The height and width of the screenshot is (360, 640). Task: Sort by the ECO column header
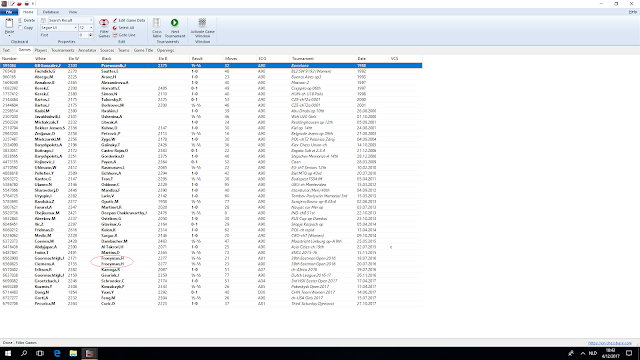coord(273,59)
